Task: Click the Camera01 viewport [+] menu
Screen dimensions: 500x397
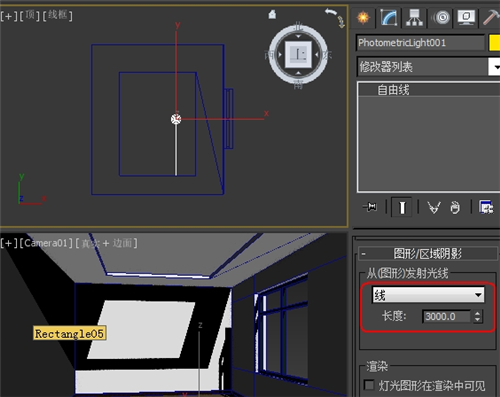Action: 9,243
